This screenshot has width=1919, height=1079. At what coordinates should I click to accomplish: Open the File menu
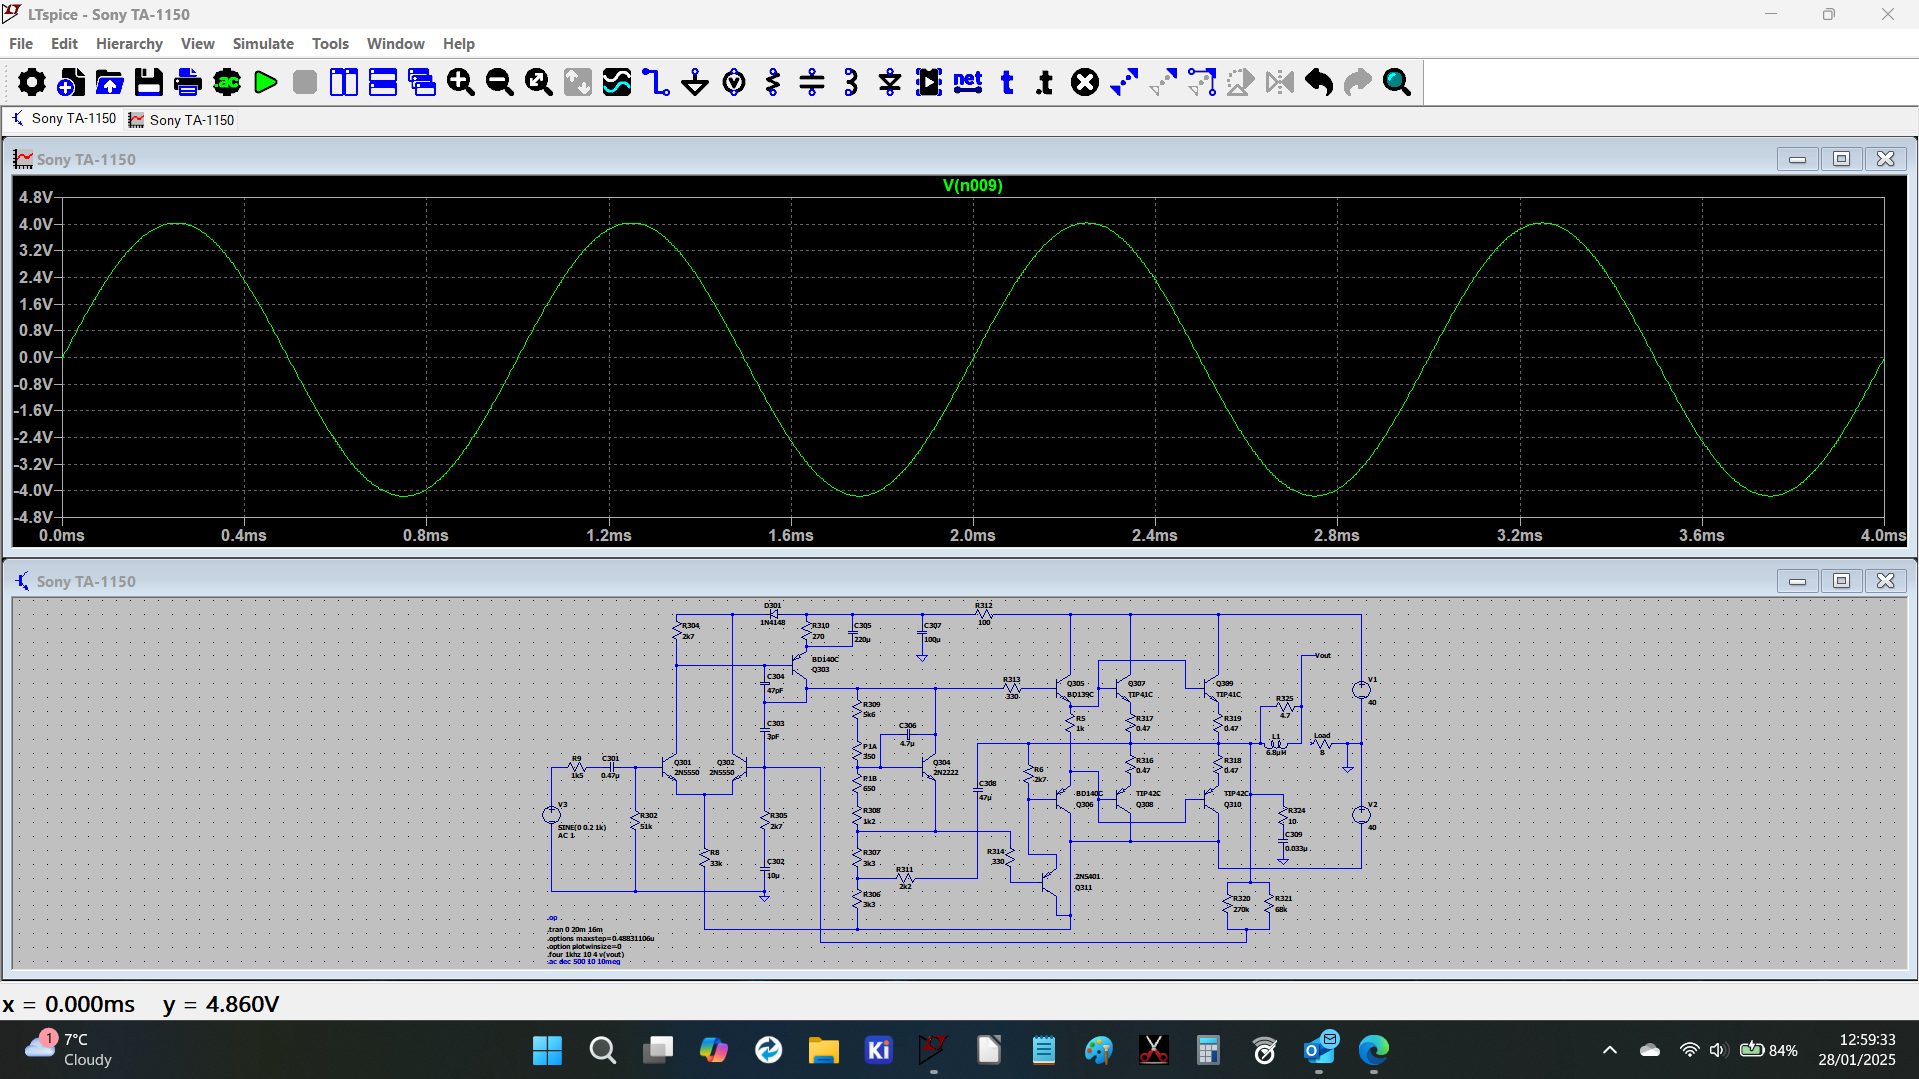click(21, 44)
